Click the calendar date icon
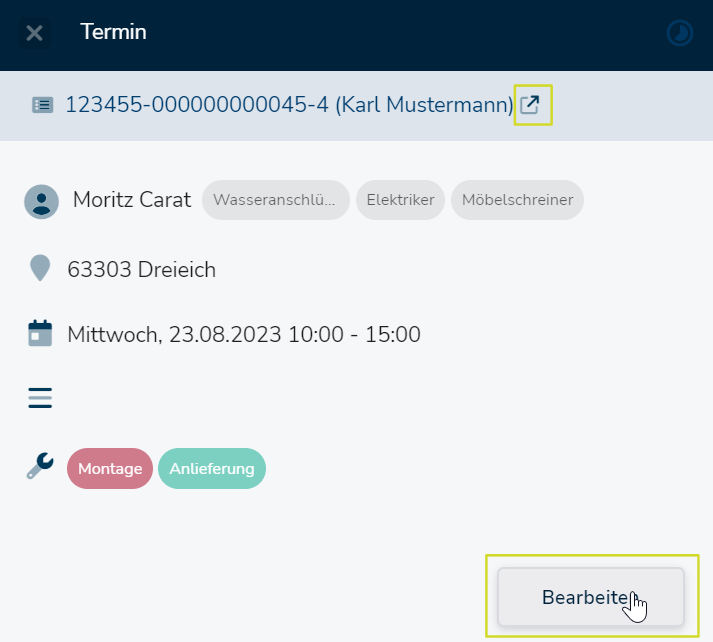The width and height of the screenshot is (713, 642). pyautogui.click(x=40, y=333)
